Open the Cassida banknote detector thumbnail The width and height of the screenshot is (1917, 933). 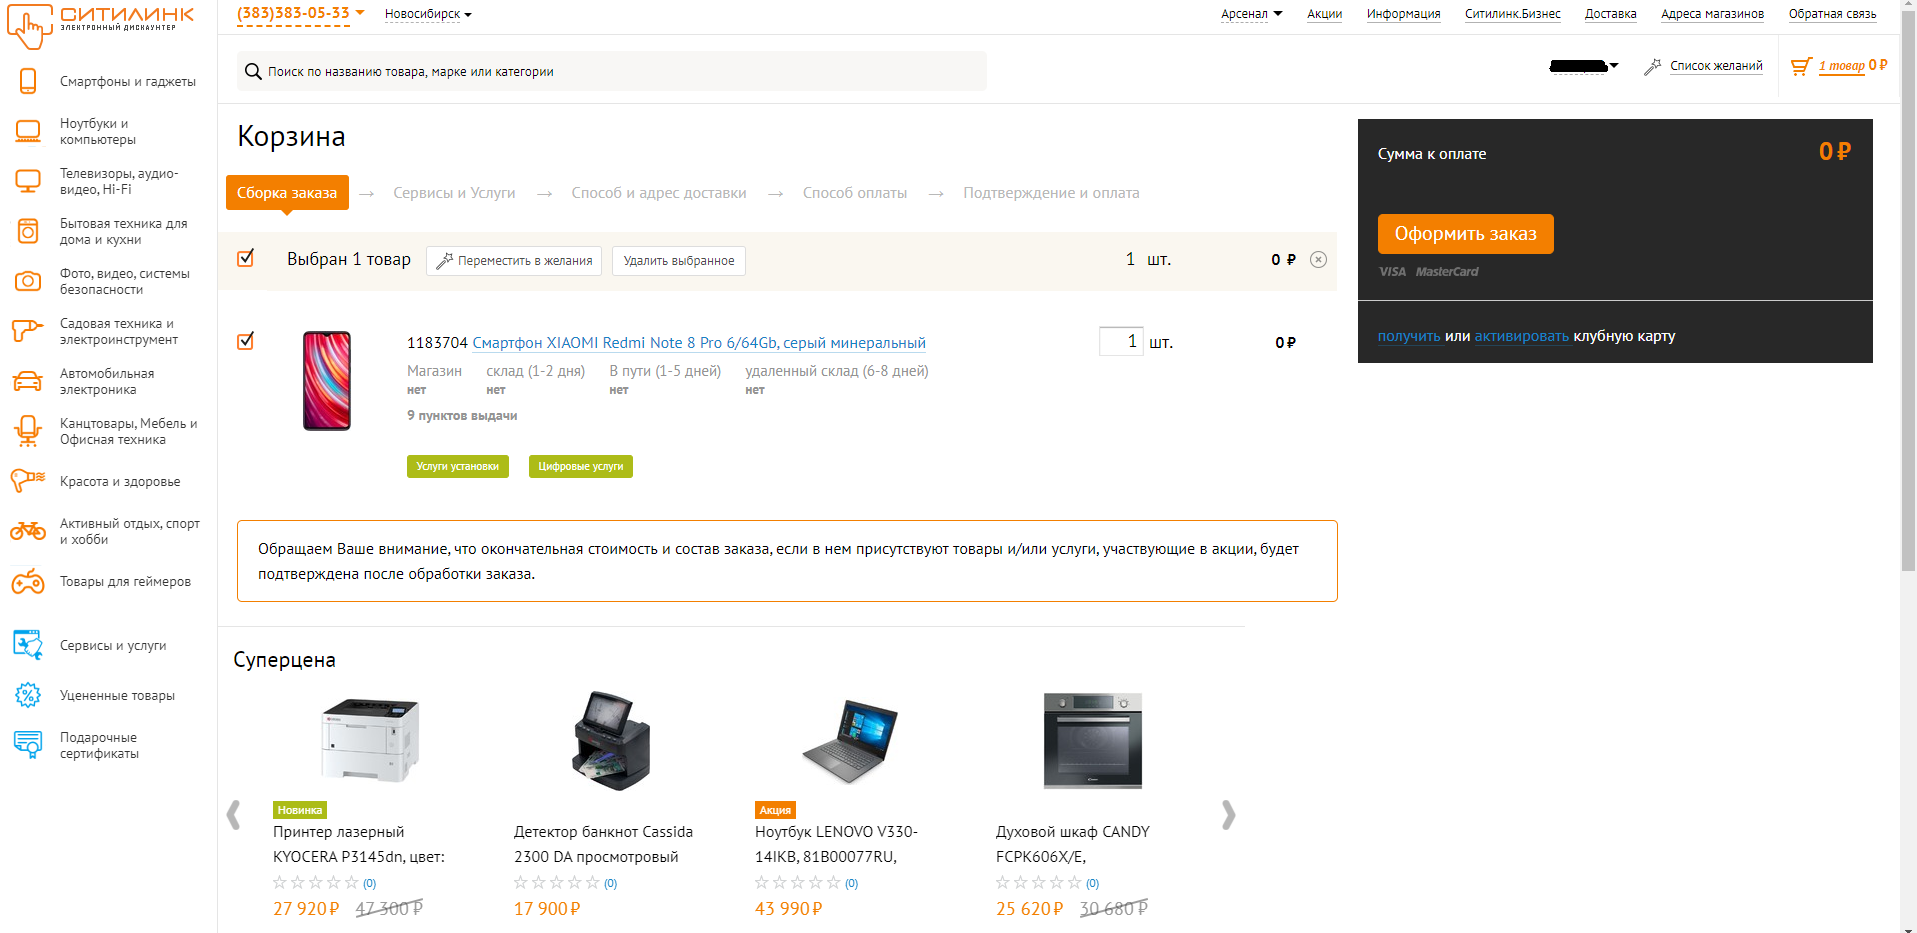click(x=611, y=740)
